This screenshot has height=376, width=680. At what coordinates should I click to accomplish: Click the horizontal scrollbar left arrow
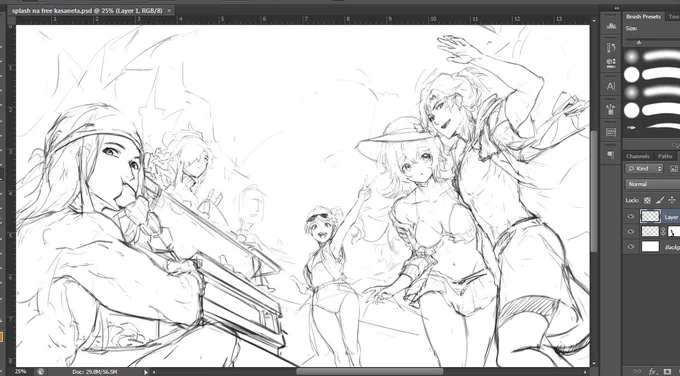point(154,372)
